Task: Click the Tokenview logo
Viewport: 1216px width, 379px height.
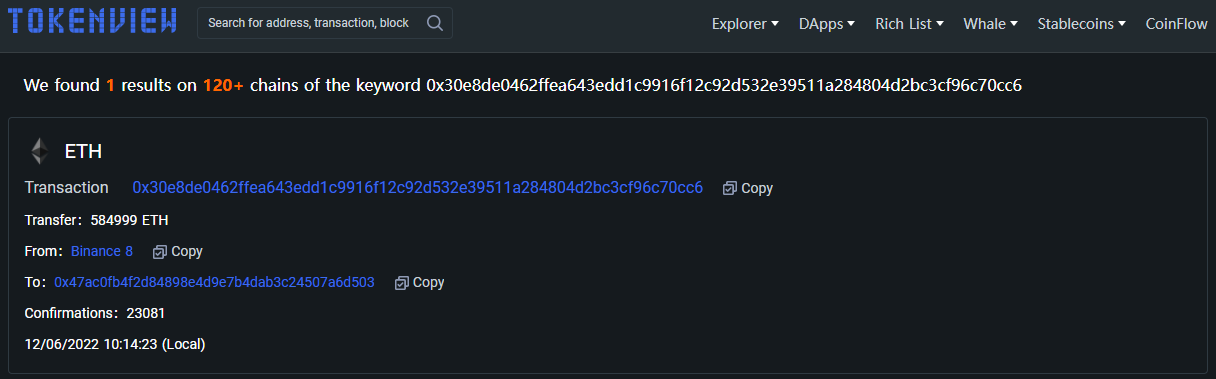Action: point(92,22)
